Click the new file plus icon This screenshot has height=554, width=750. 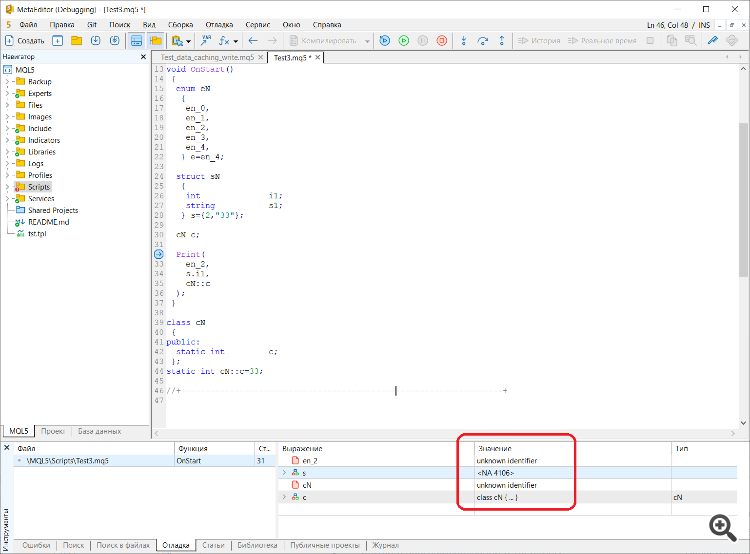(x=57, y=41)
